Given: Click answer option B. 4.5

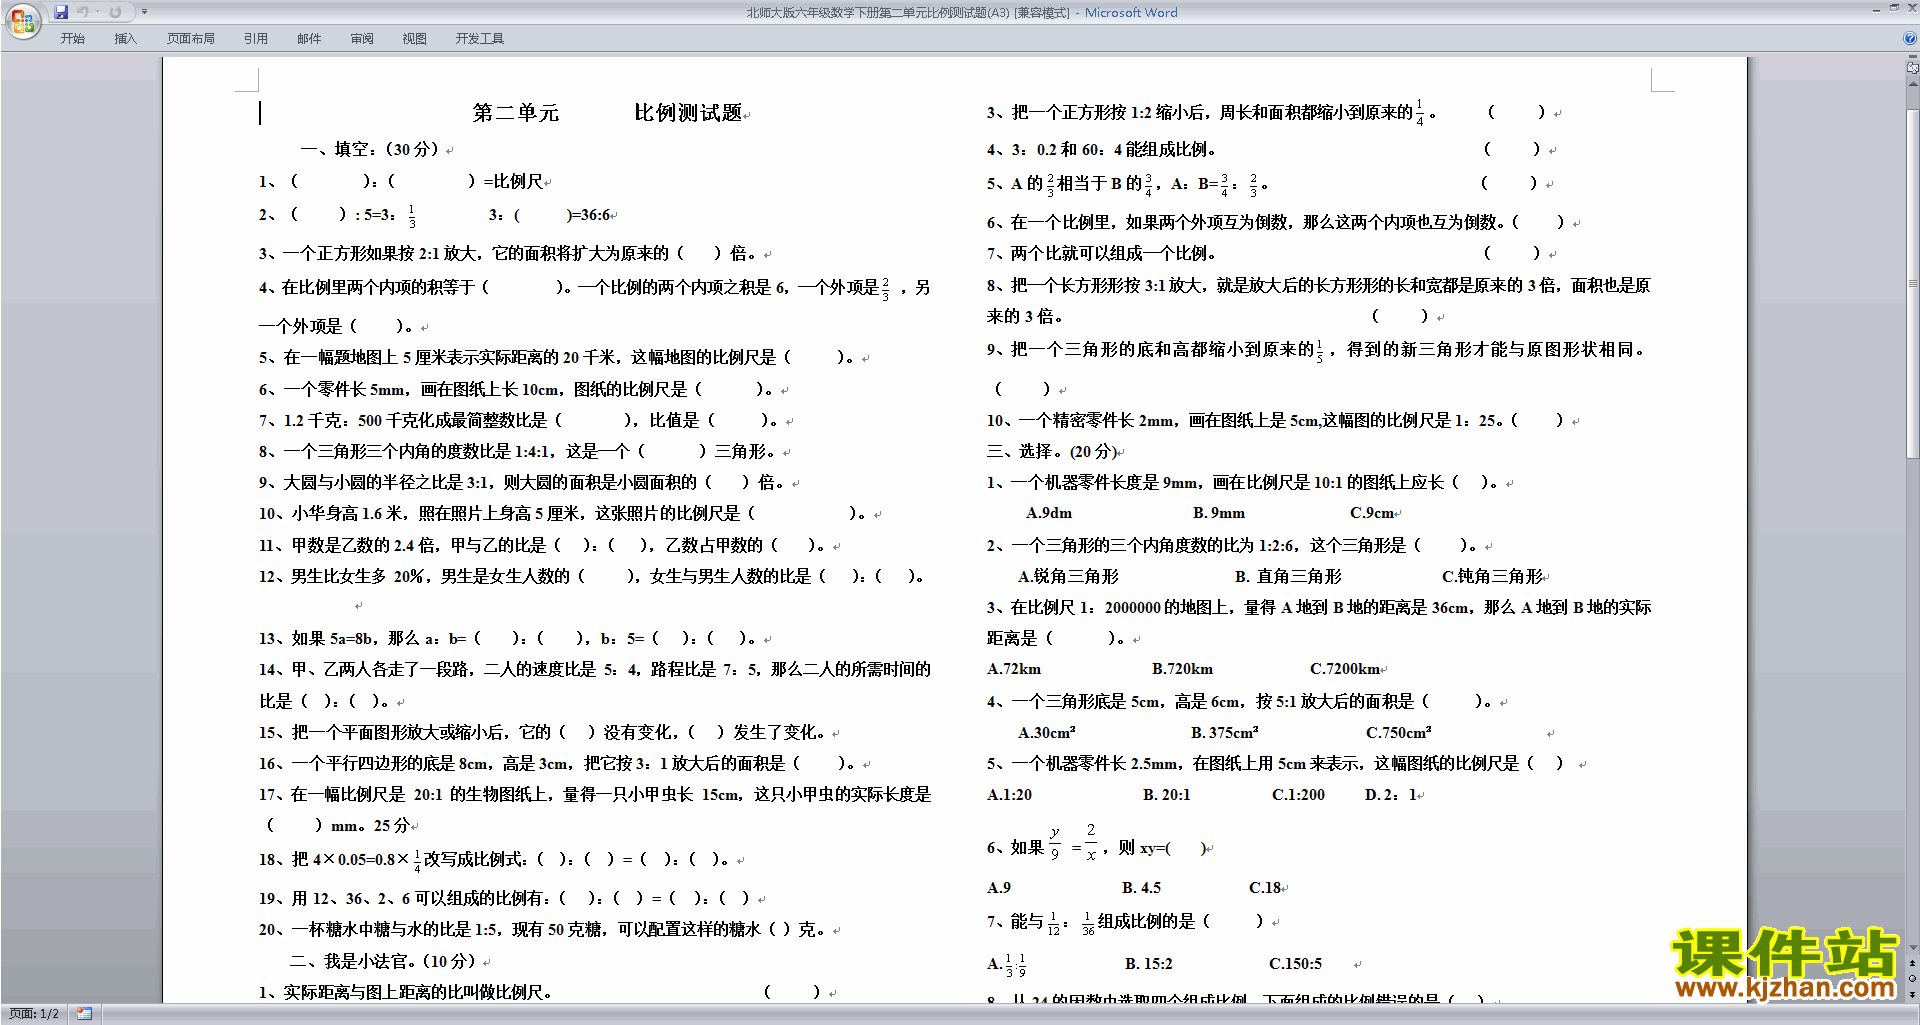Looking at the screenshot, I should point(1141,888).
